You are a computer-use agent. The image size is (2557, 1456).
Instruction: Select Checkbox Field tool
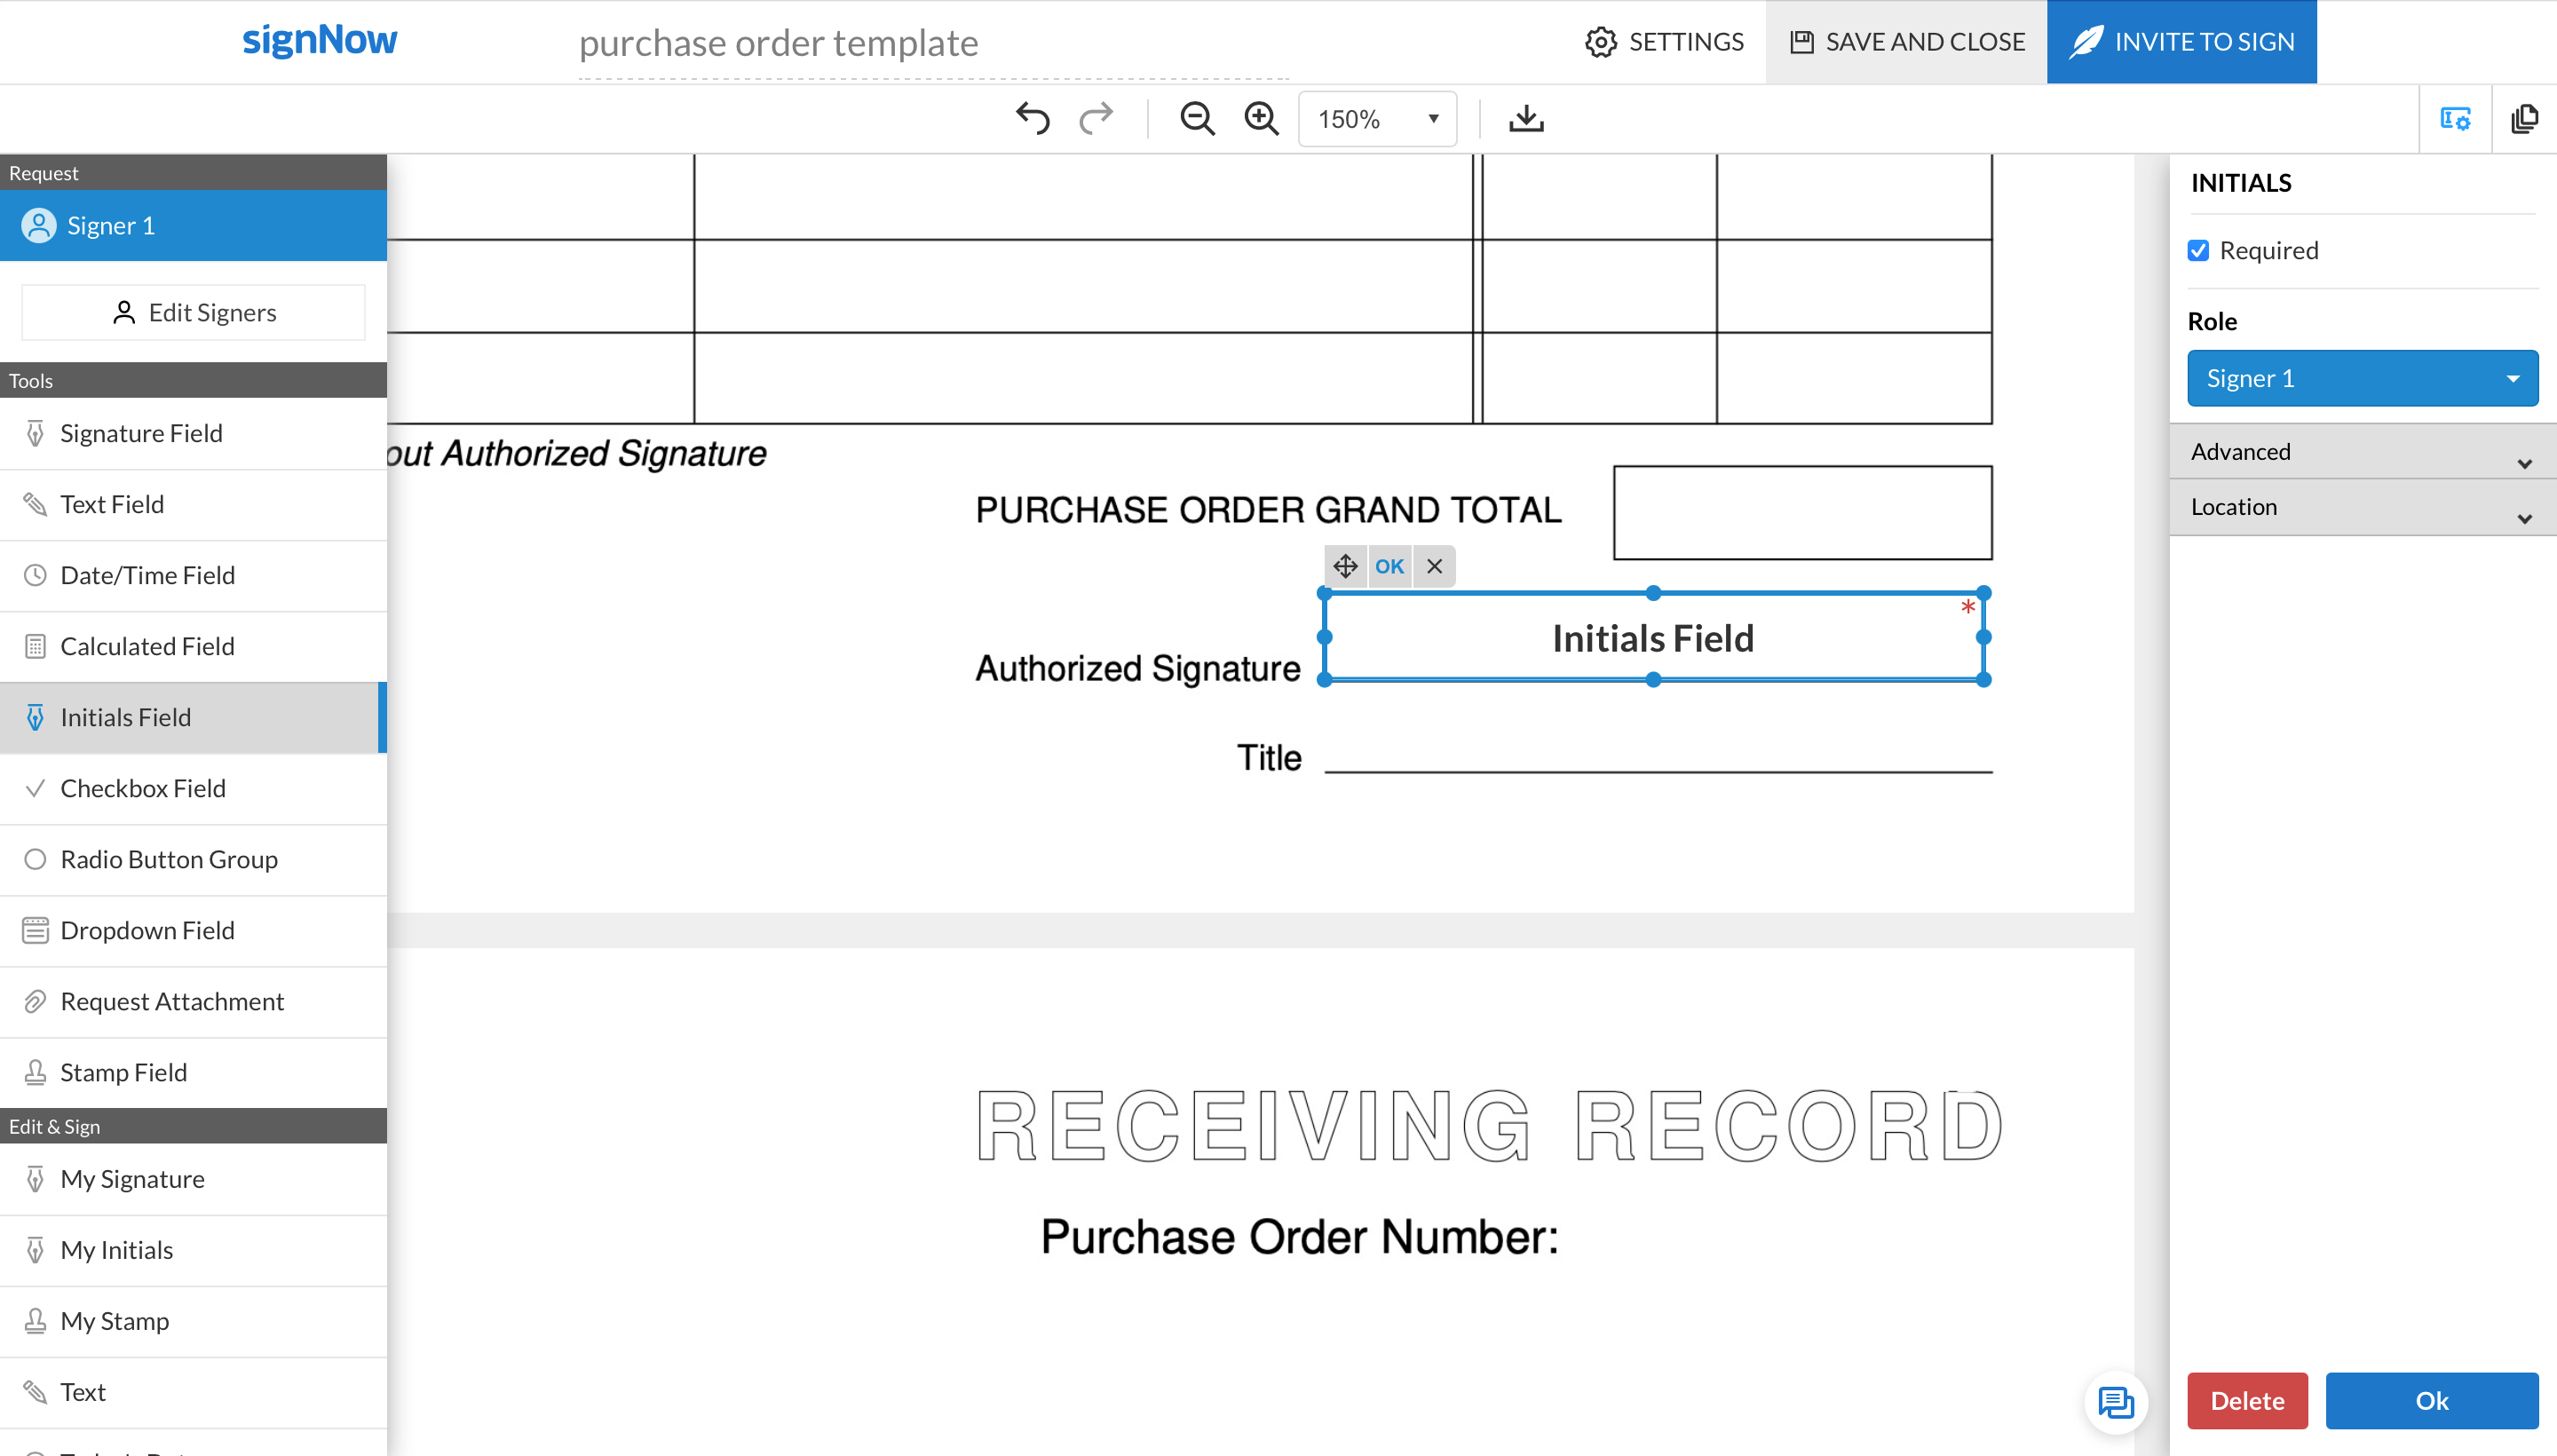143,788
